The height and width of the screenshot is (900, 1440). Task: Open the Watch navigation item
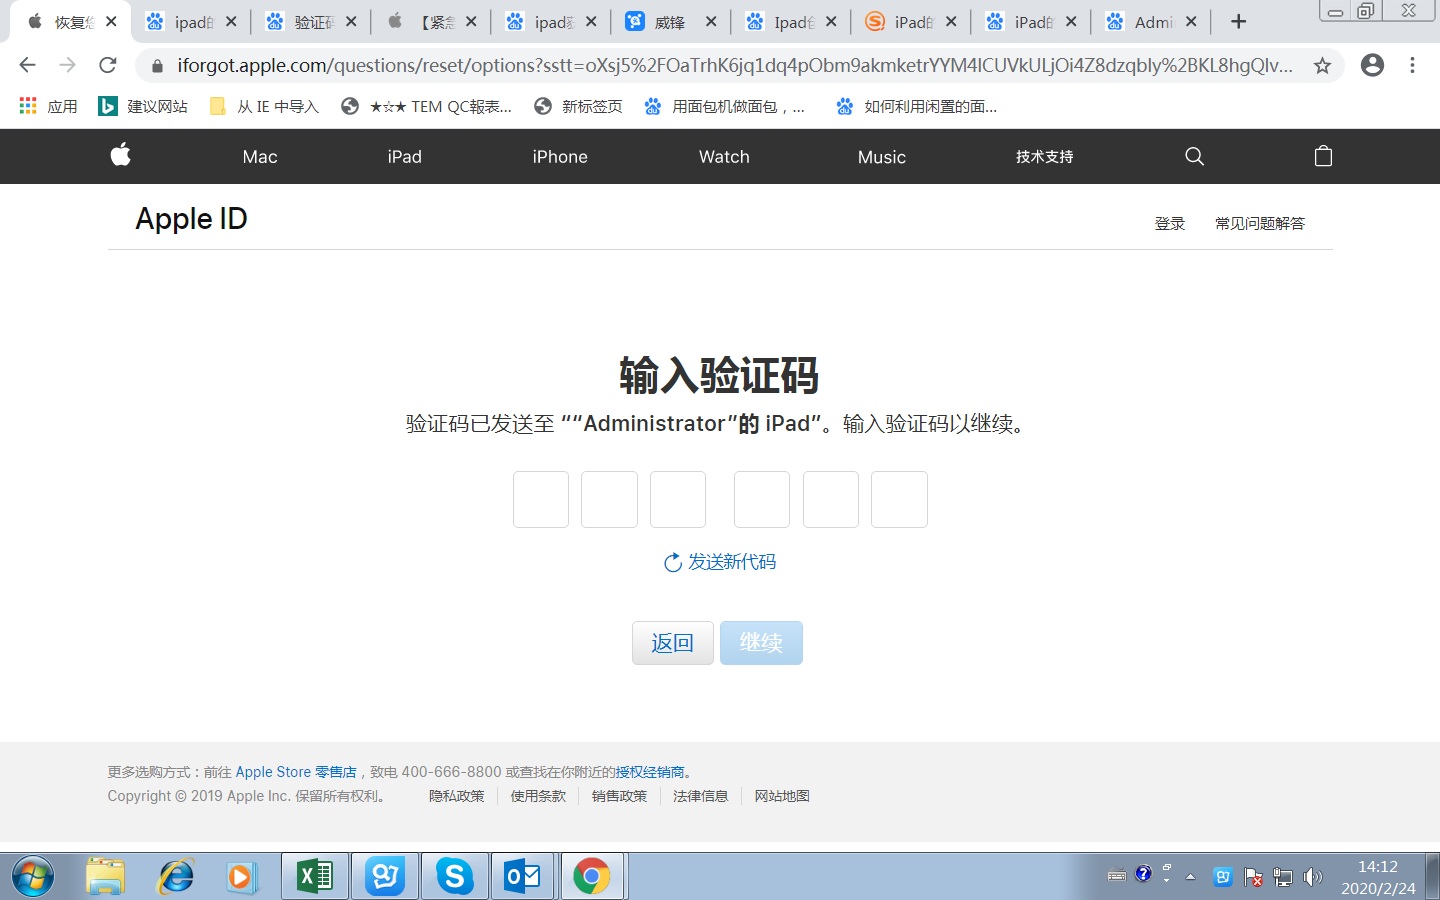[x=724, y=157]
